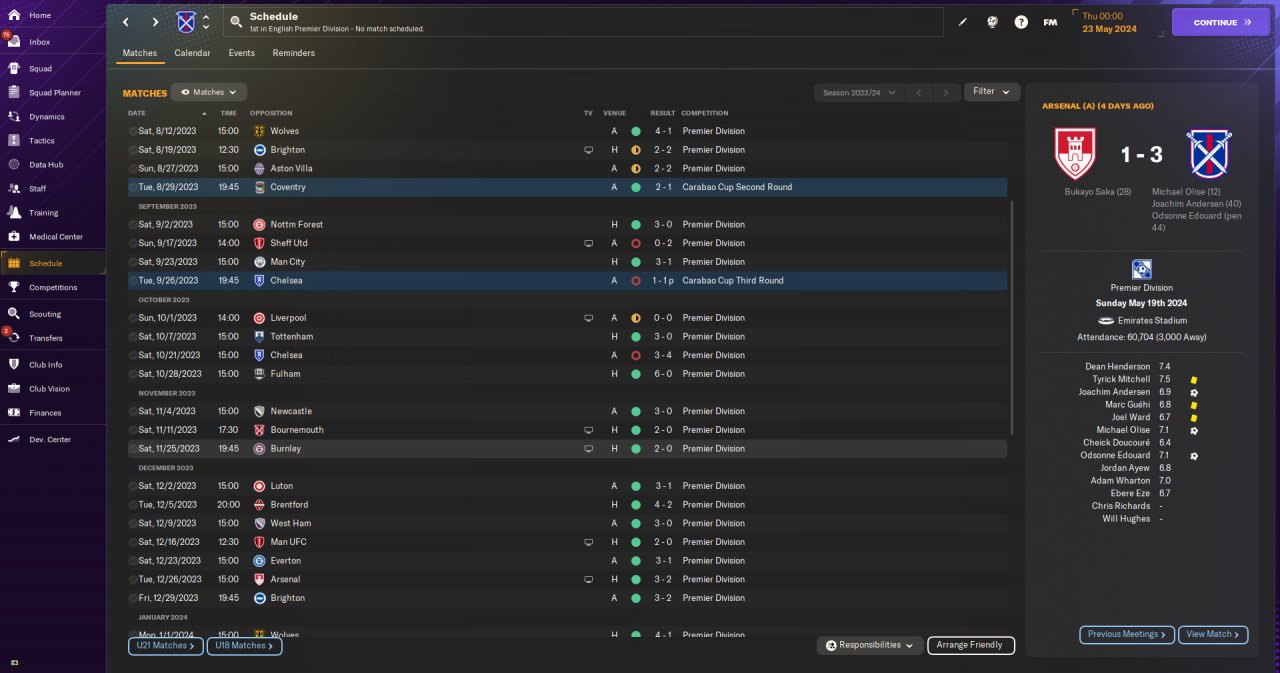
Task: Open Competitions in sidebar
Action: click(x=53, y=288)
